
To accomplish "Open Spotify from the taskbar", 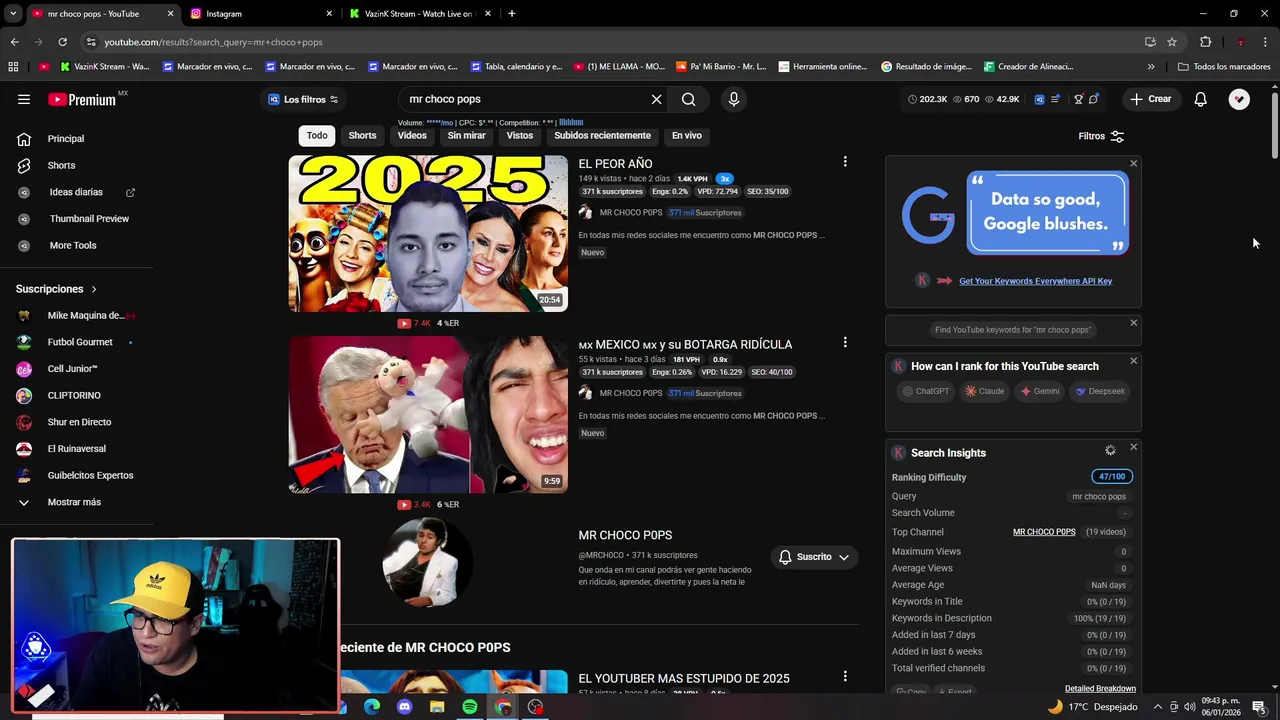I will tap(470, 707).
